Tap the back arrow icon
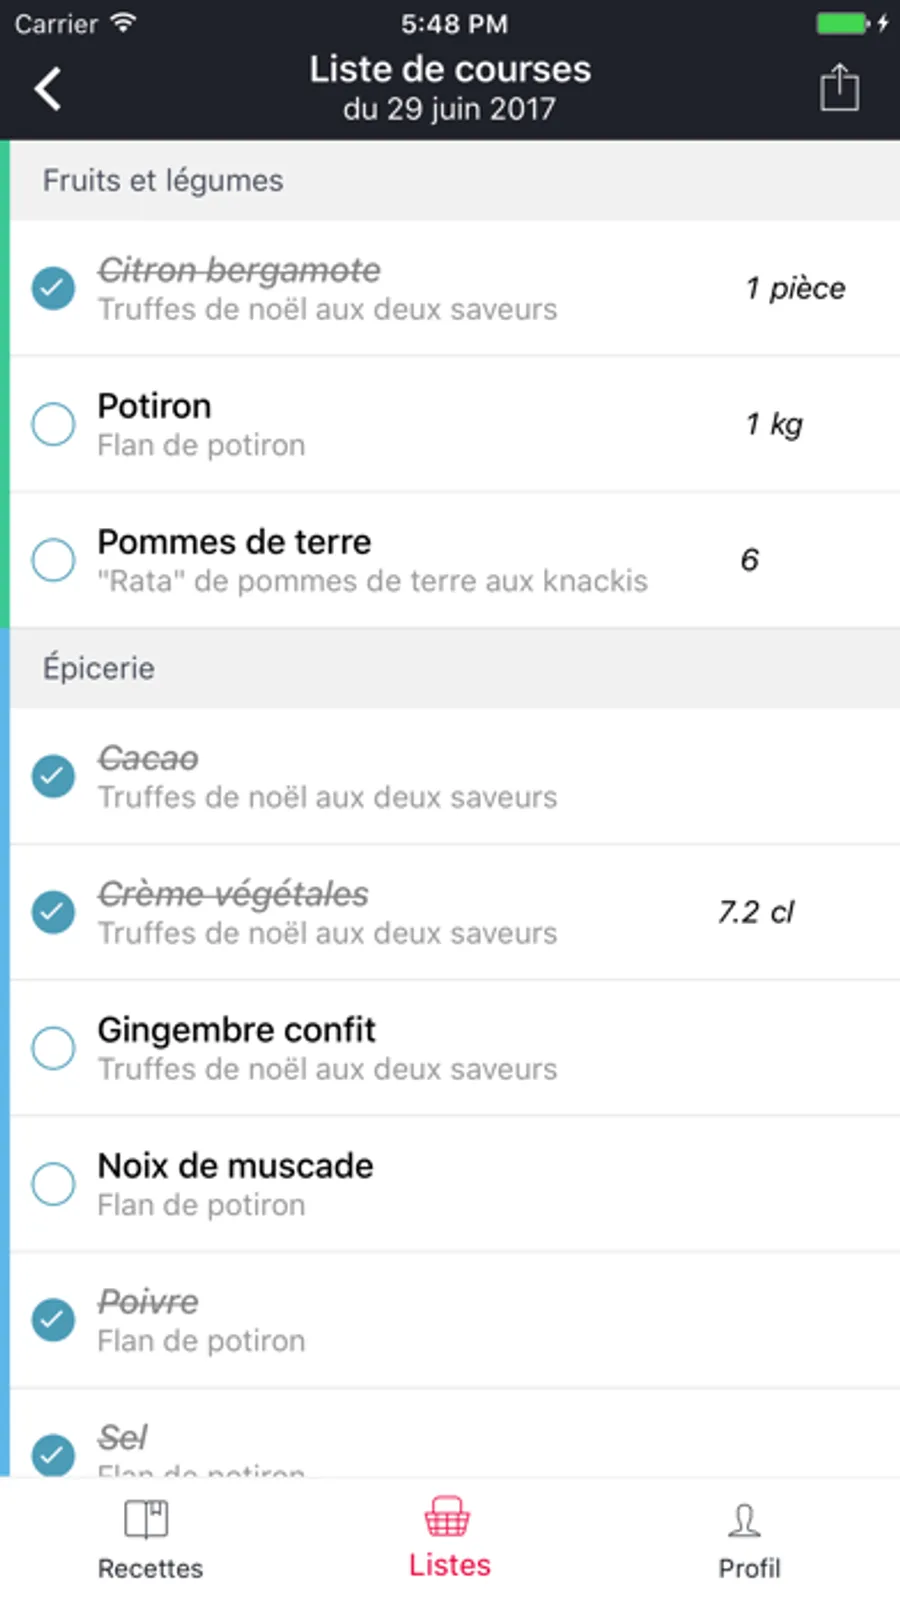900x1598 pixels. (48, 88)
